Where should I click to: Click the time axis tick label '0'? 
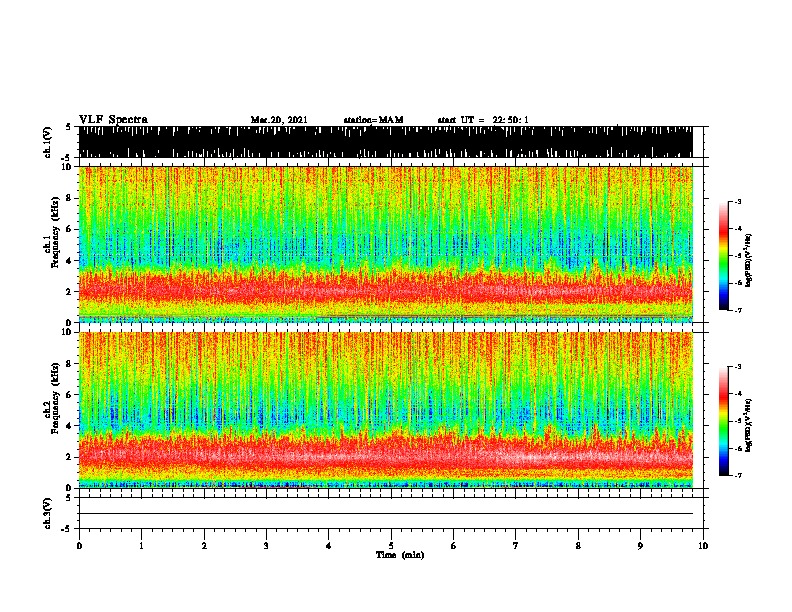click(x=79, y=546)
